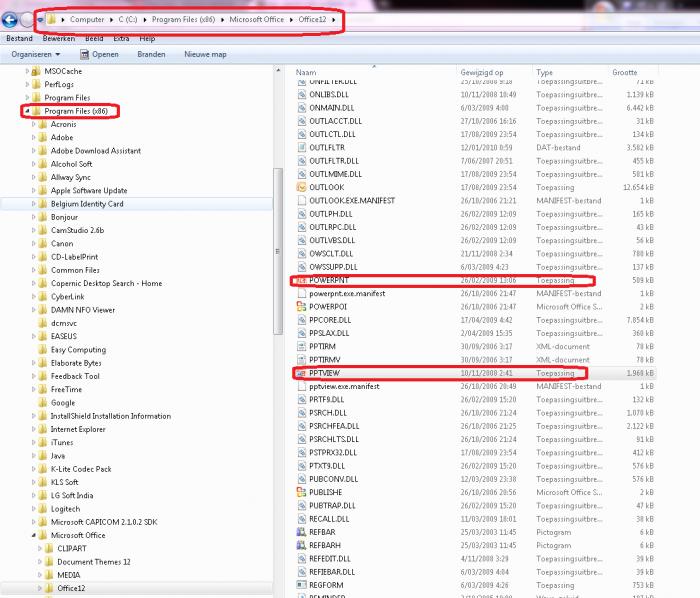This screenshot has height=598, width=700.
Task: Select the PSRCHFEA.DLL file name
Action: coord(334,426)
